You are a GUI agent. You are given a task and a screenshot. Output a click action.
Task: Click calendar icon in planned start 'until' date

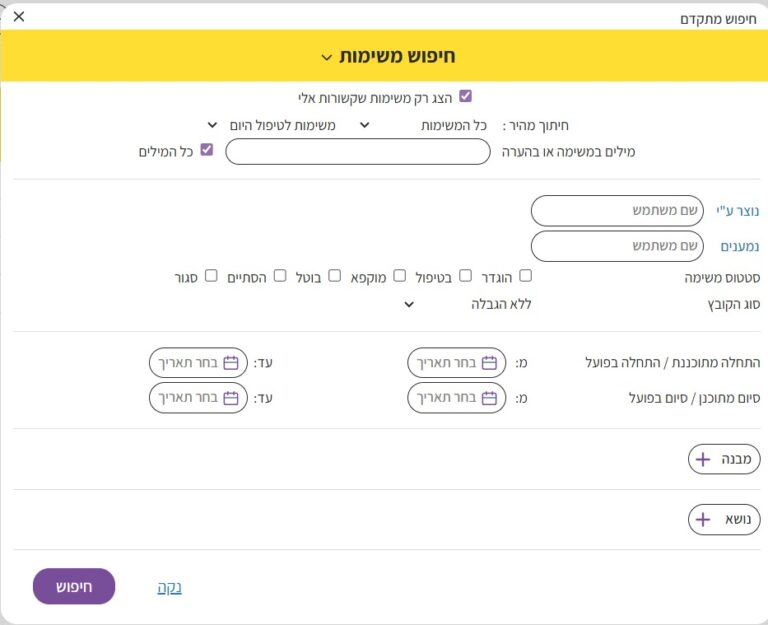231,363
